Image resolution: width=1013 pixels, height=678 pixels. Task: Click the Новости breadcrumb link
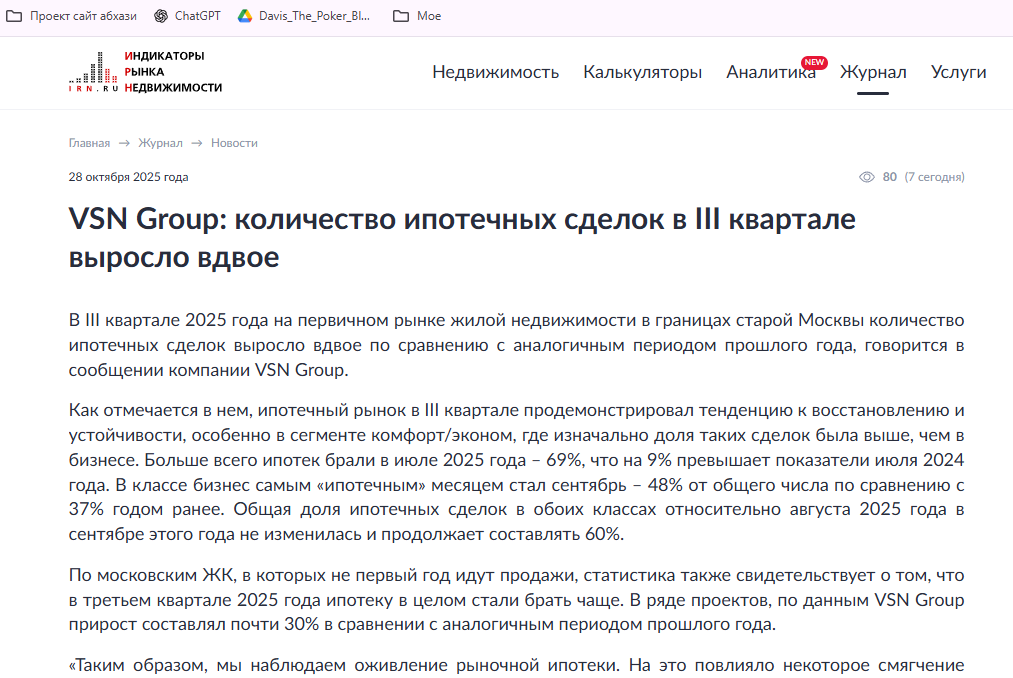[234, 143]
